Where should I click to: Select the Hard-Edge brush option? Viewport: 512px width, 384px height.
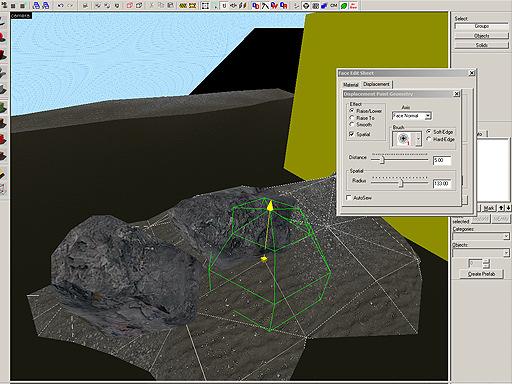[x=429, y=139]
